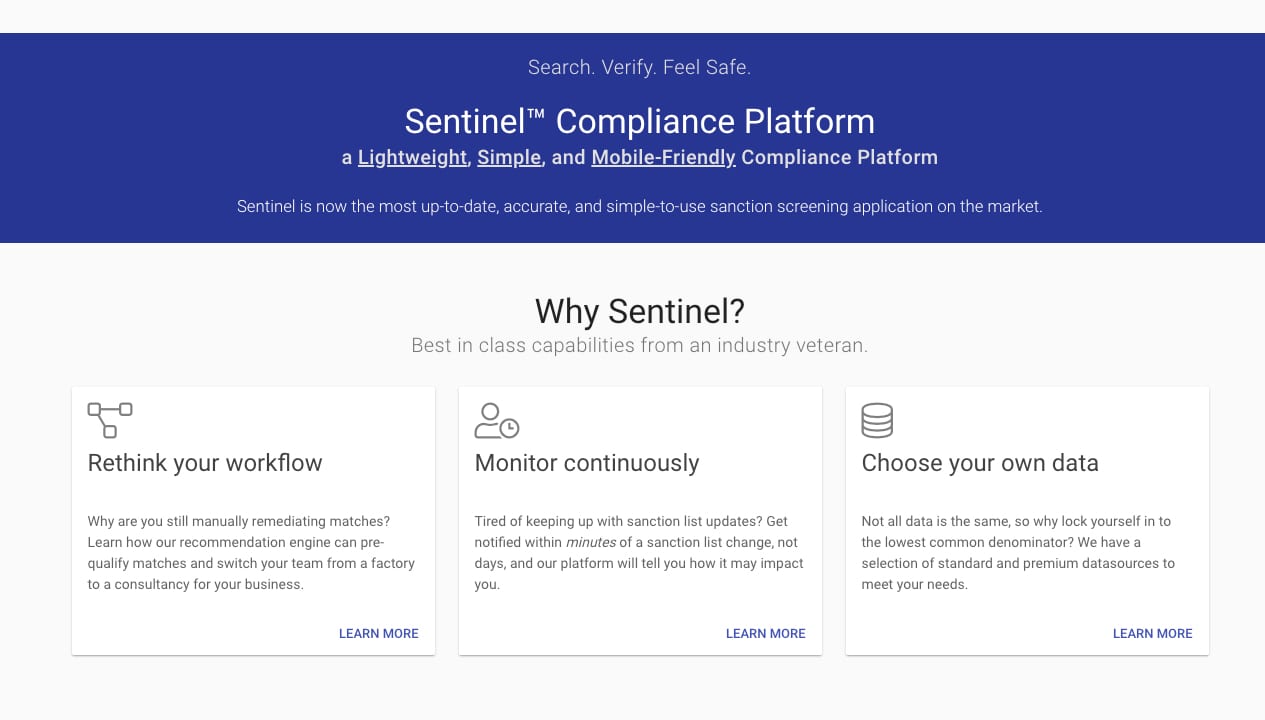Open Learn More under Rethink your workflow
This screenshot has height=720, width=1265.
coord(379,633)
